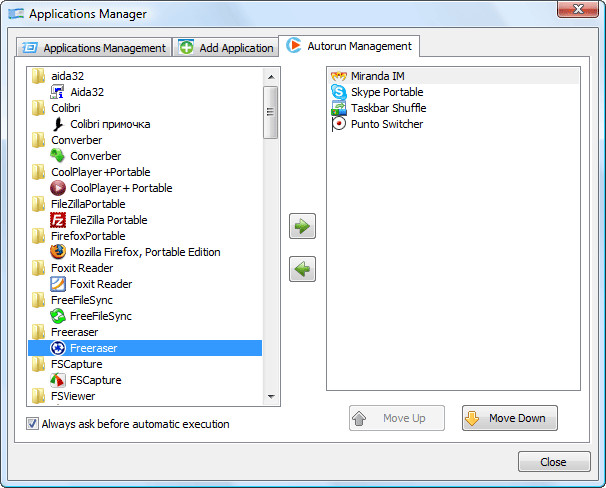Click the FirefoxPortable folder icon

pyautogui.click(x=38, y=236)
